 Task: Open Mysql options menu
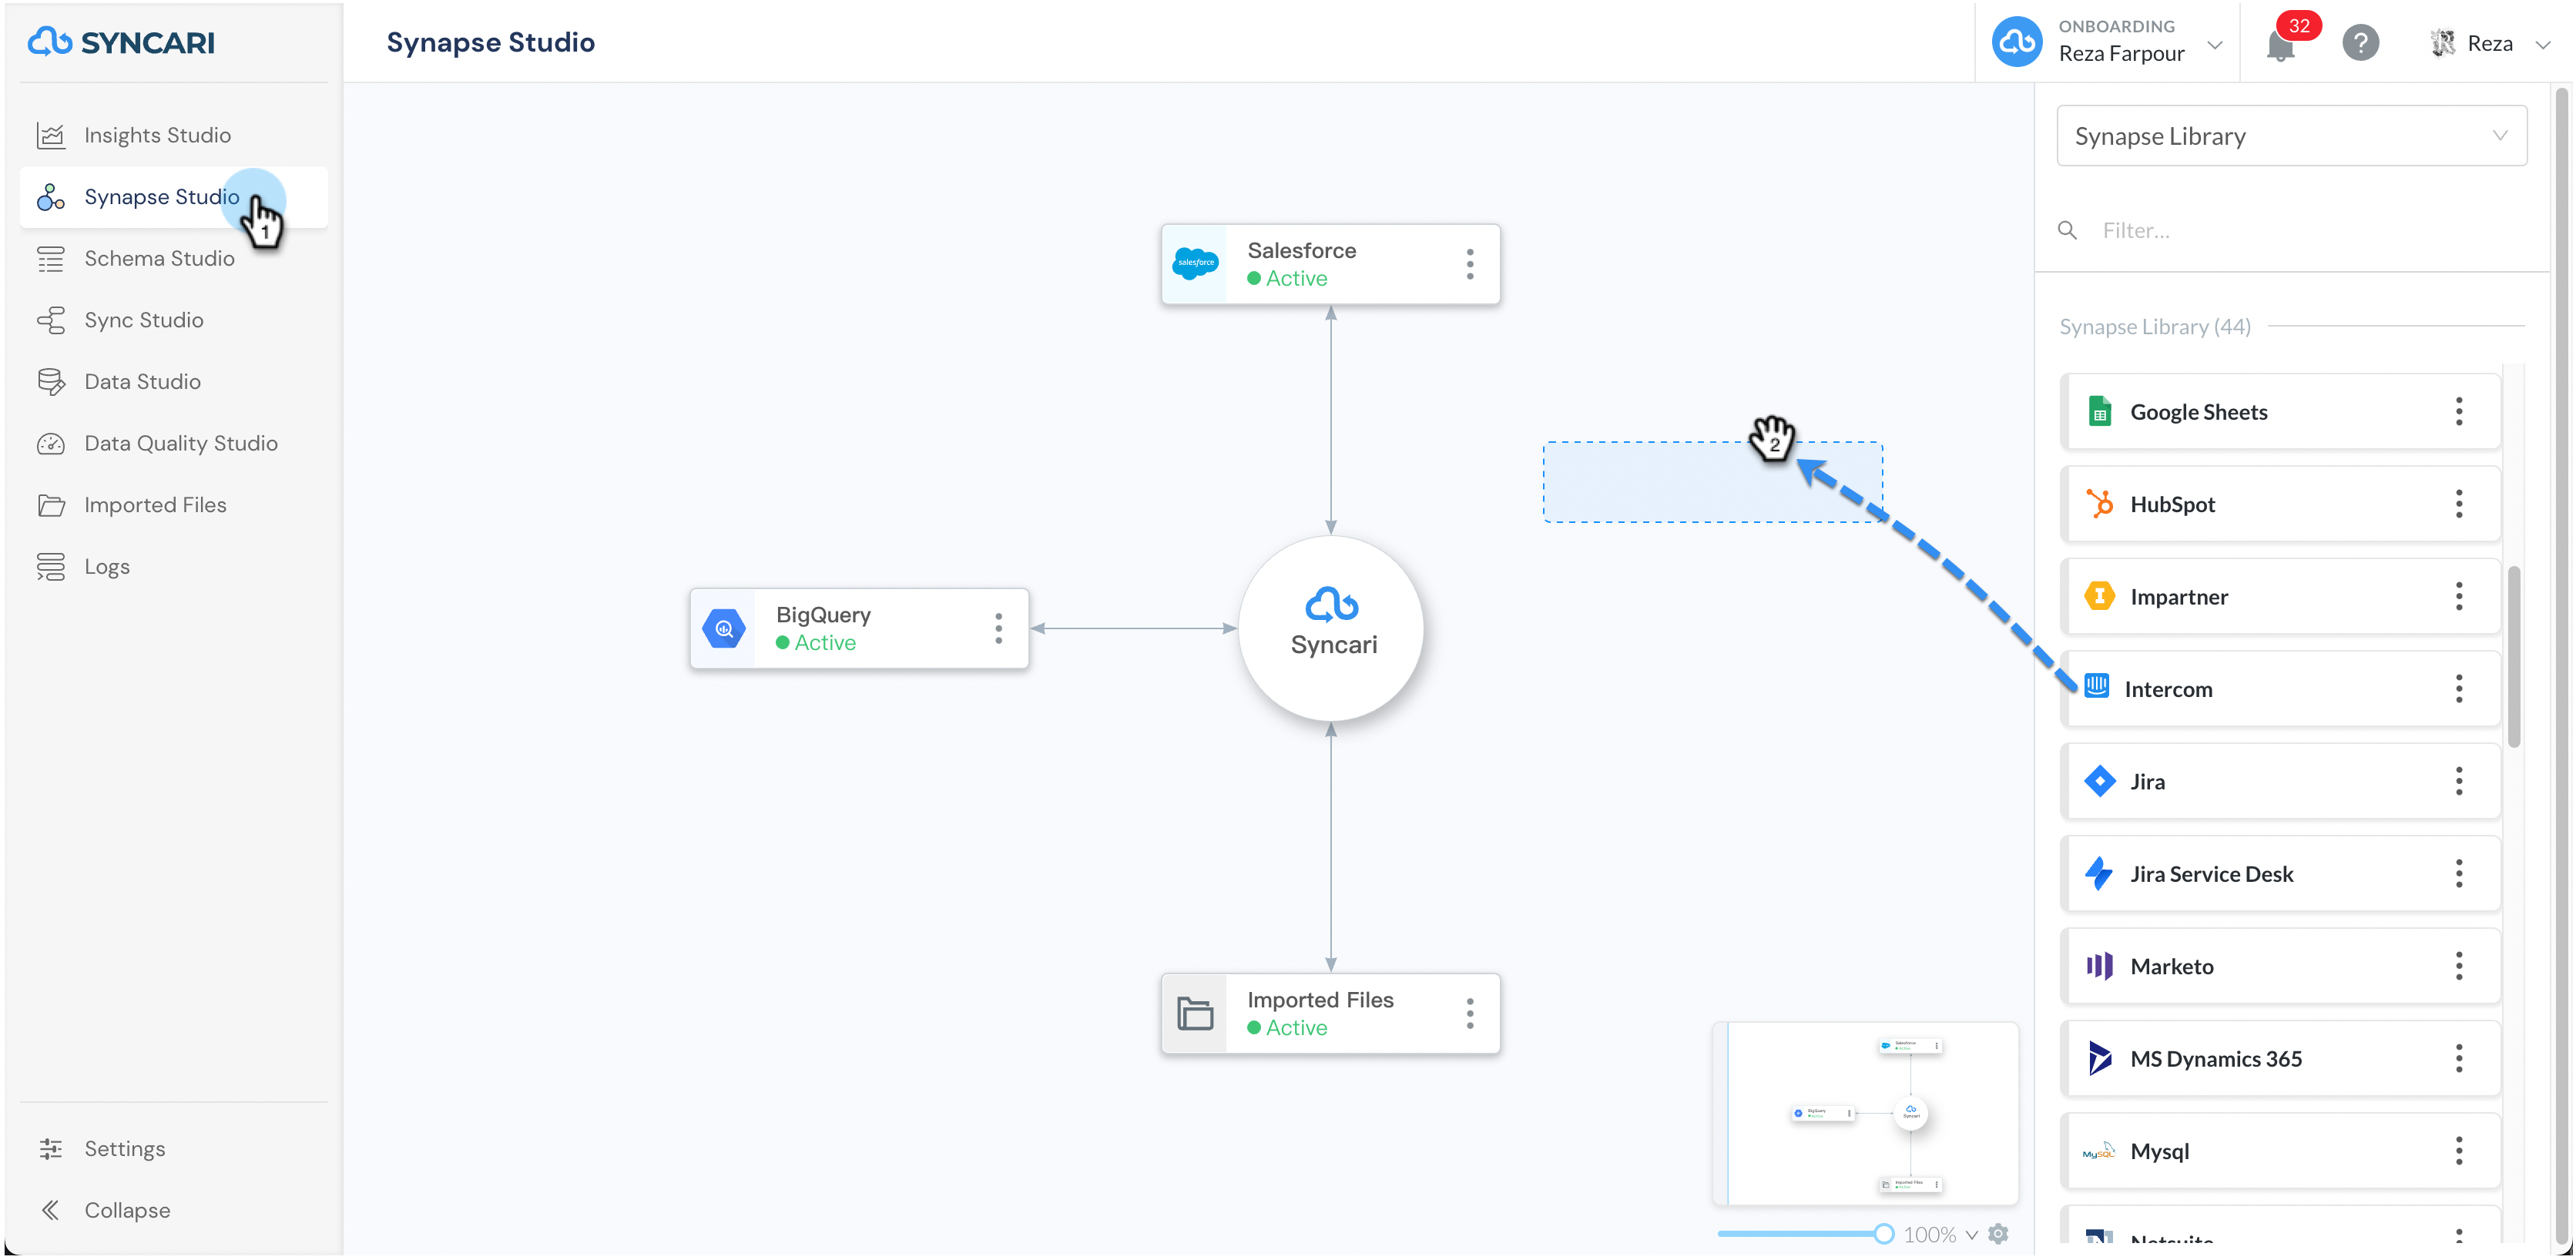[2458, 1151]
